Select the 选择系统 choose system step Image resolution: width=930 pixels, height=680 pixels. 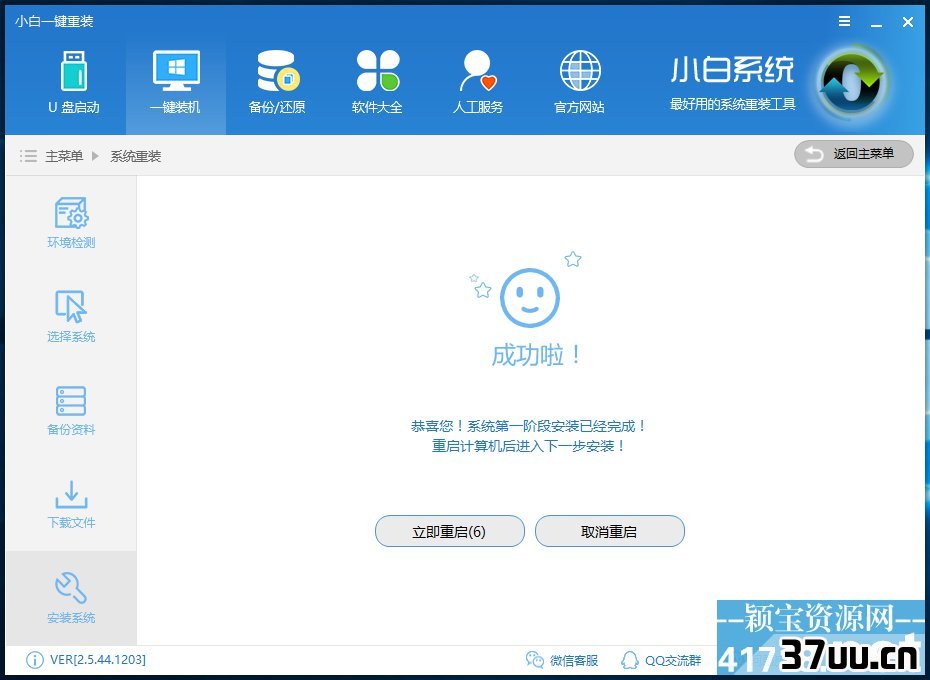(x=71, y=316)
